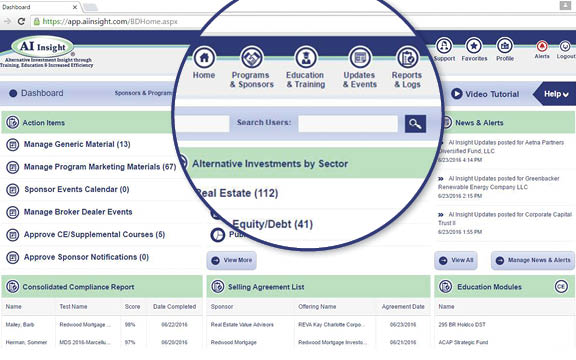
Task: Open Manage Generic Material (13)
Action: 77,144
